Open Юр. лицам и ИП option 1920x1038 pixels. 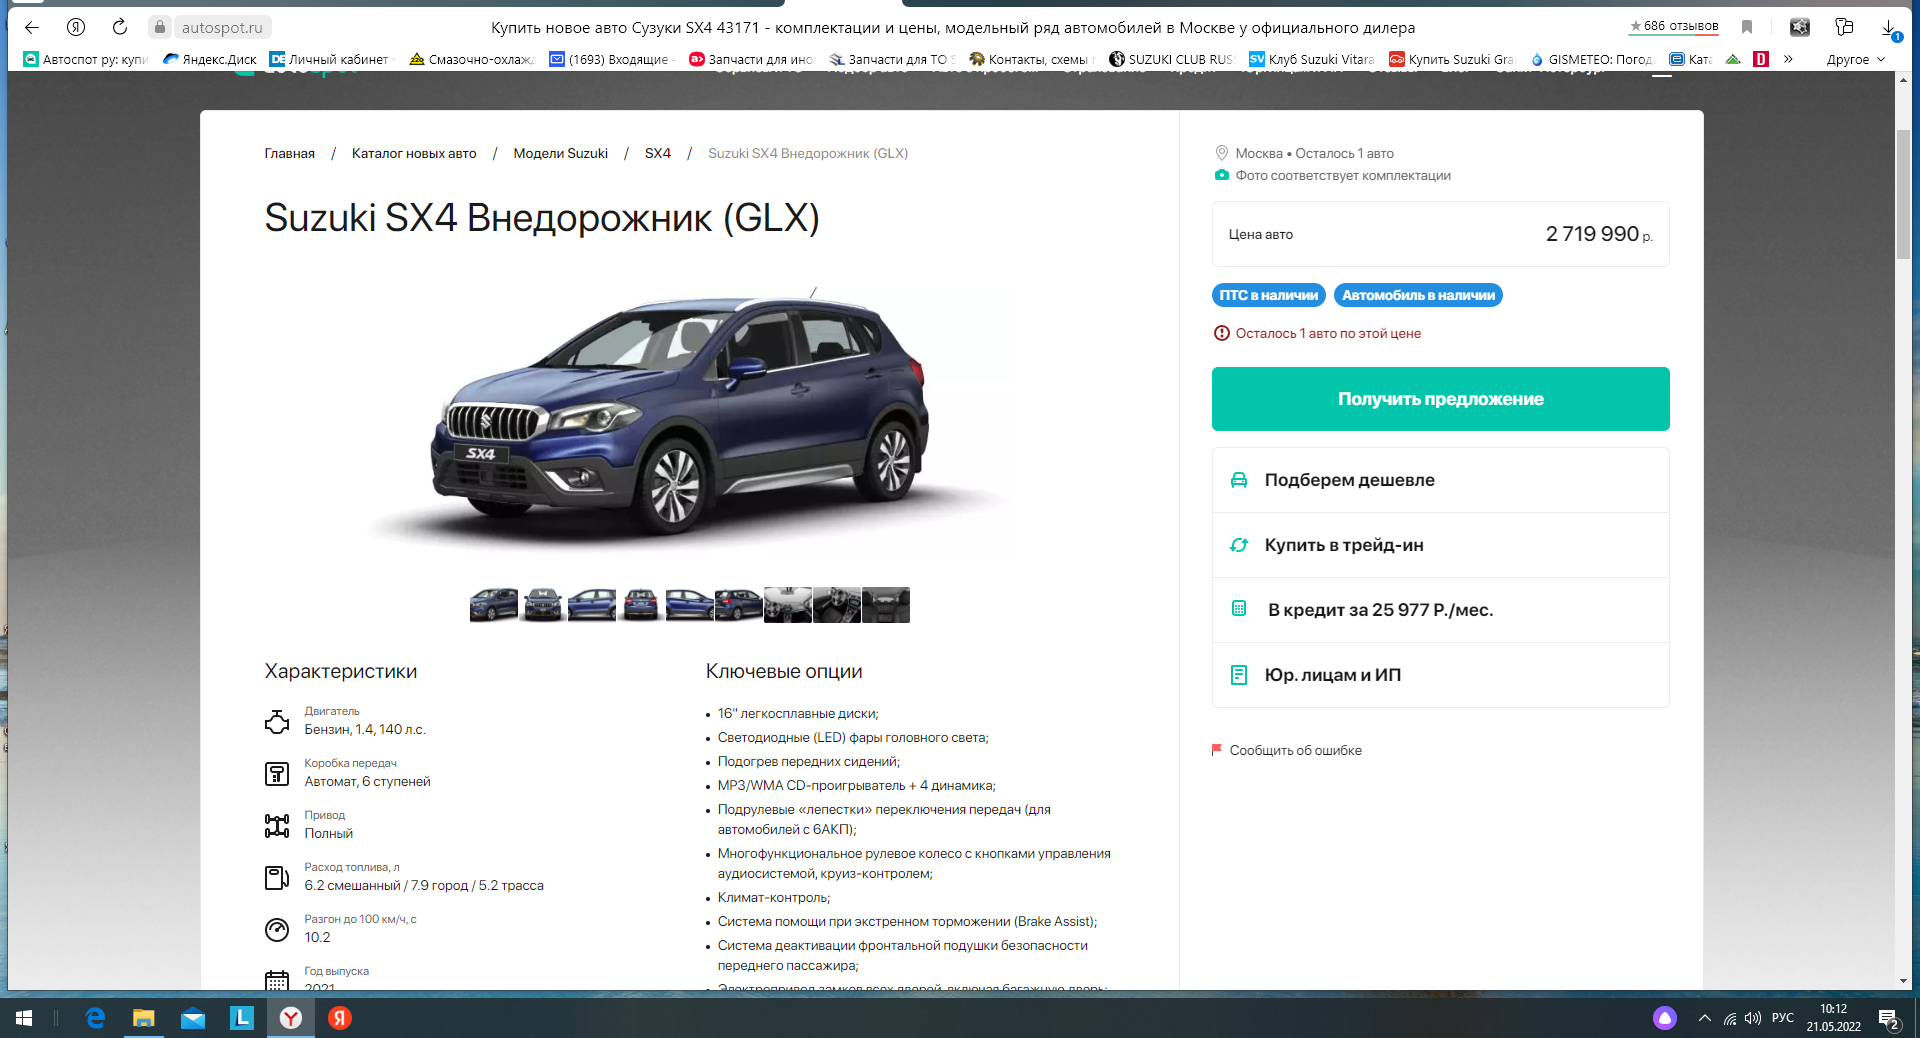coord(1440,675)
